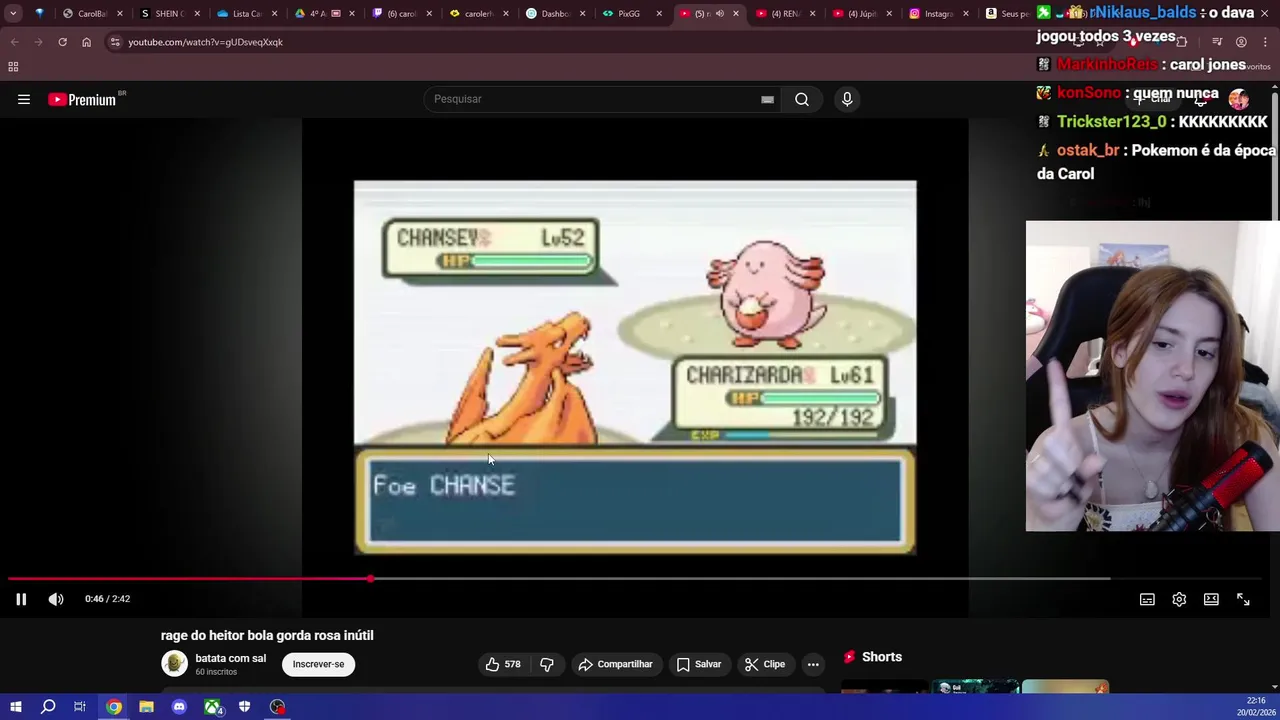The height and width of the screenshot is (720, 1280).
Task: Open the on-screen keyboard icon in search box
Action: (767, 99)
